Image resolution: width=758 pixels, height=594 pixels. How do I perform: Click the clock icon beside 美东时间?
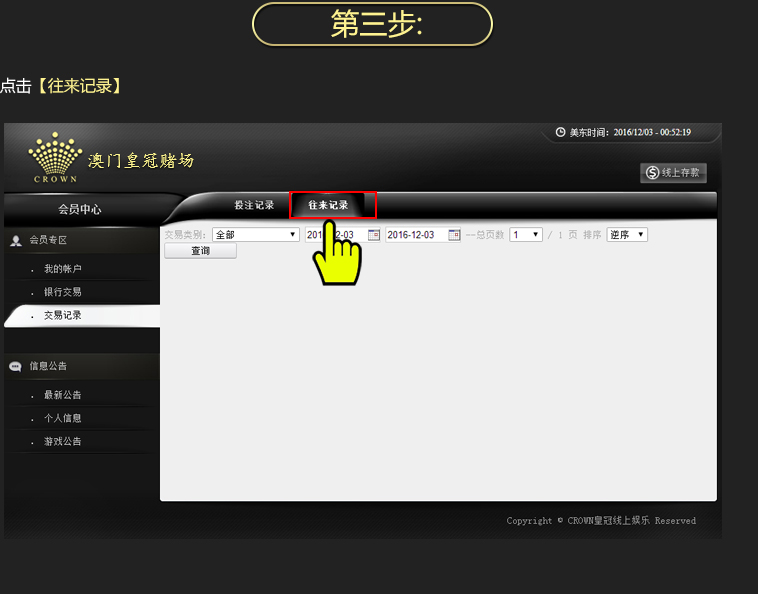click(560, 132)
